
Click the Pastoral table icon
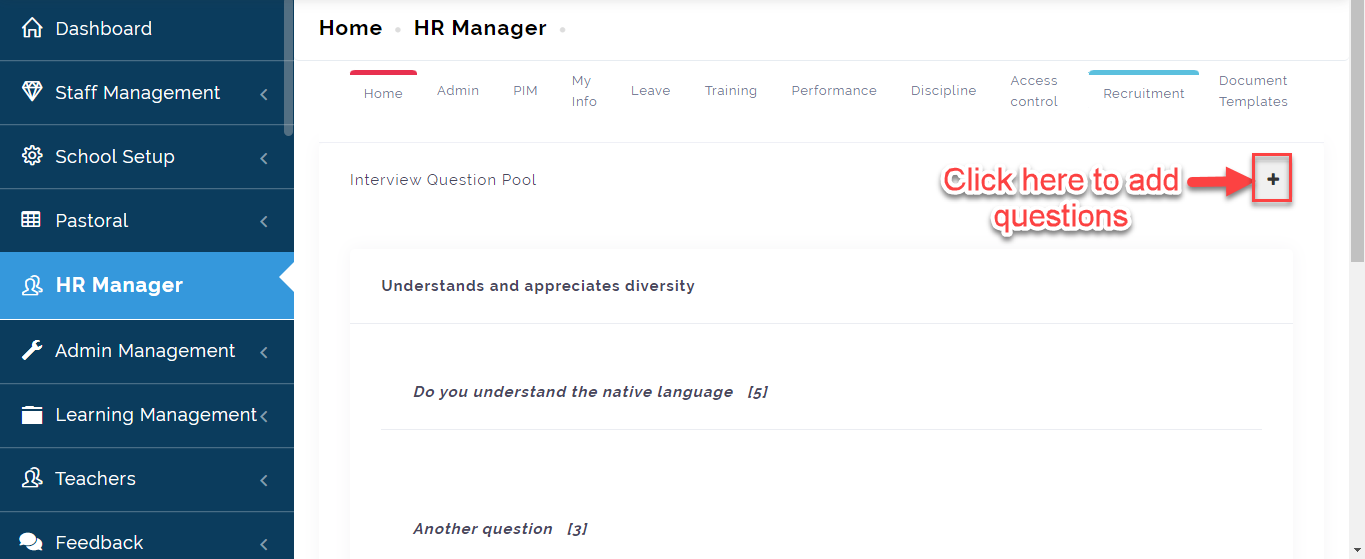[32, 220]
